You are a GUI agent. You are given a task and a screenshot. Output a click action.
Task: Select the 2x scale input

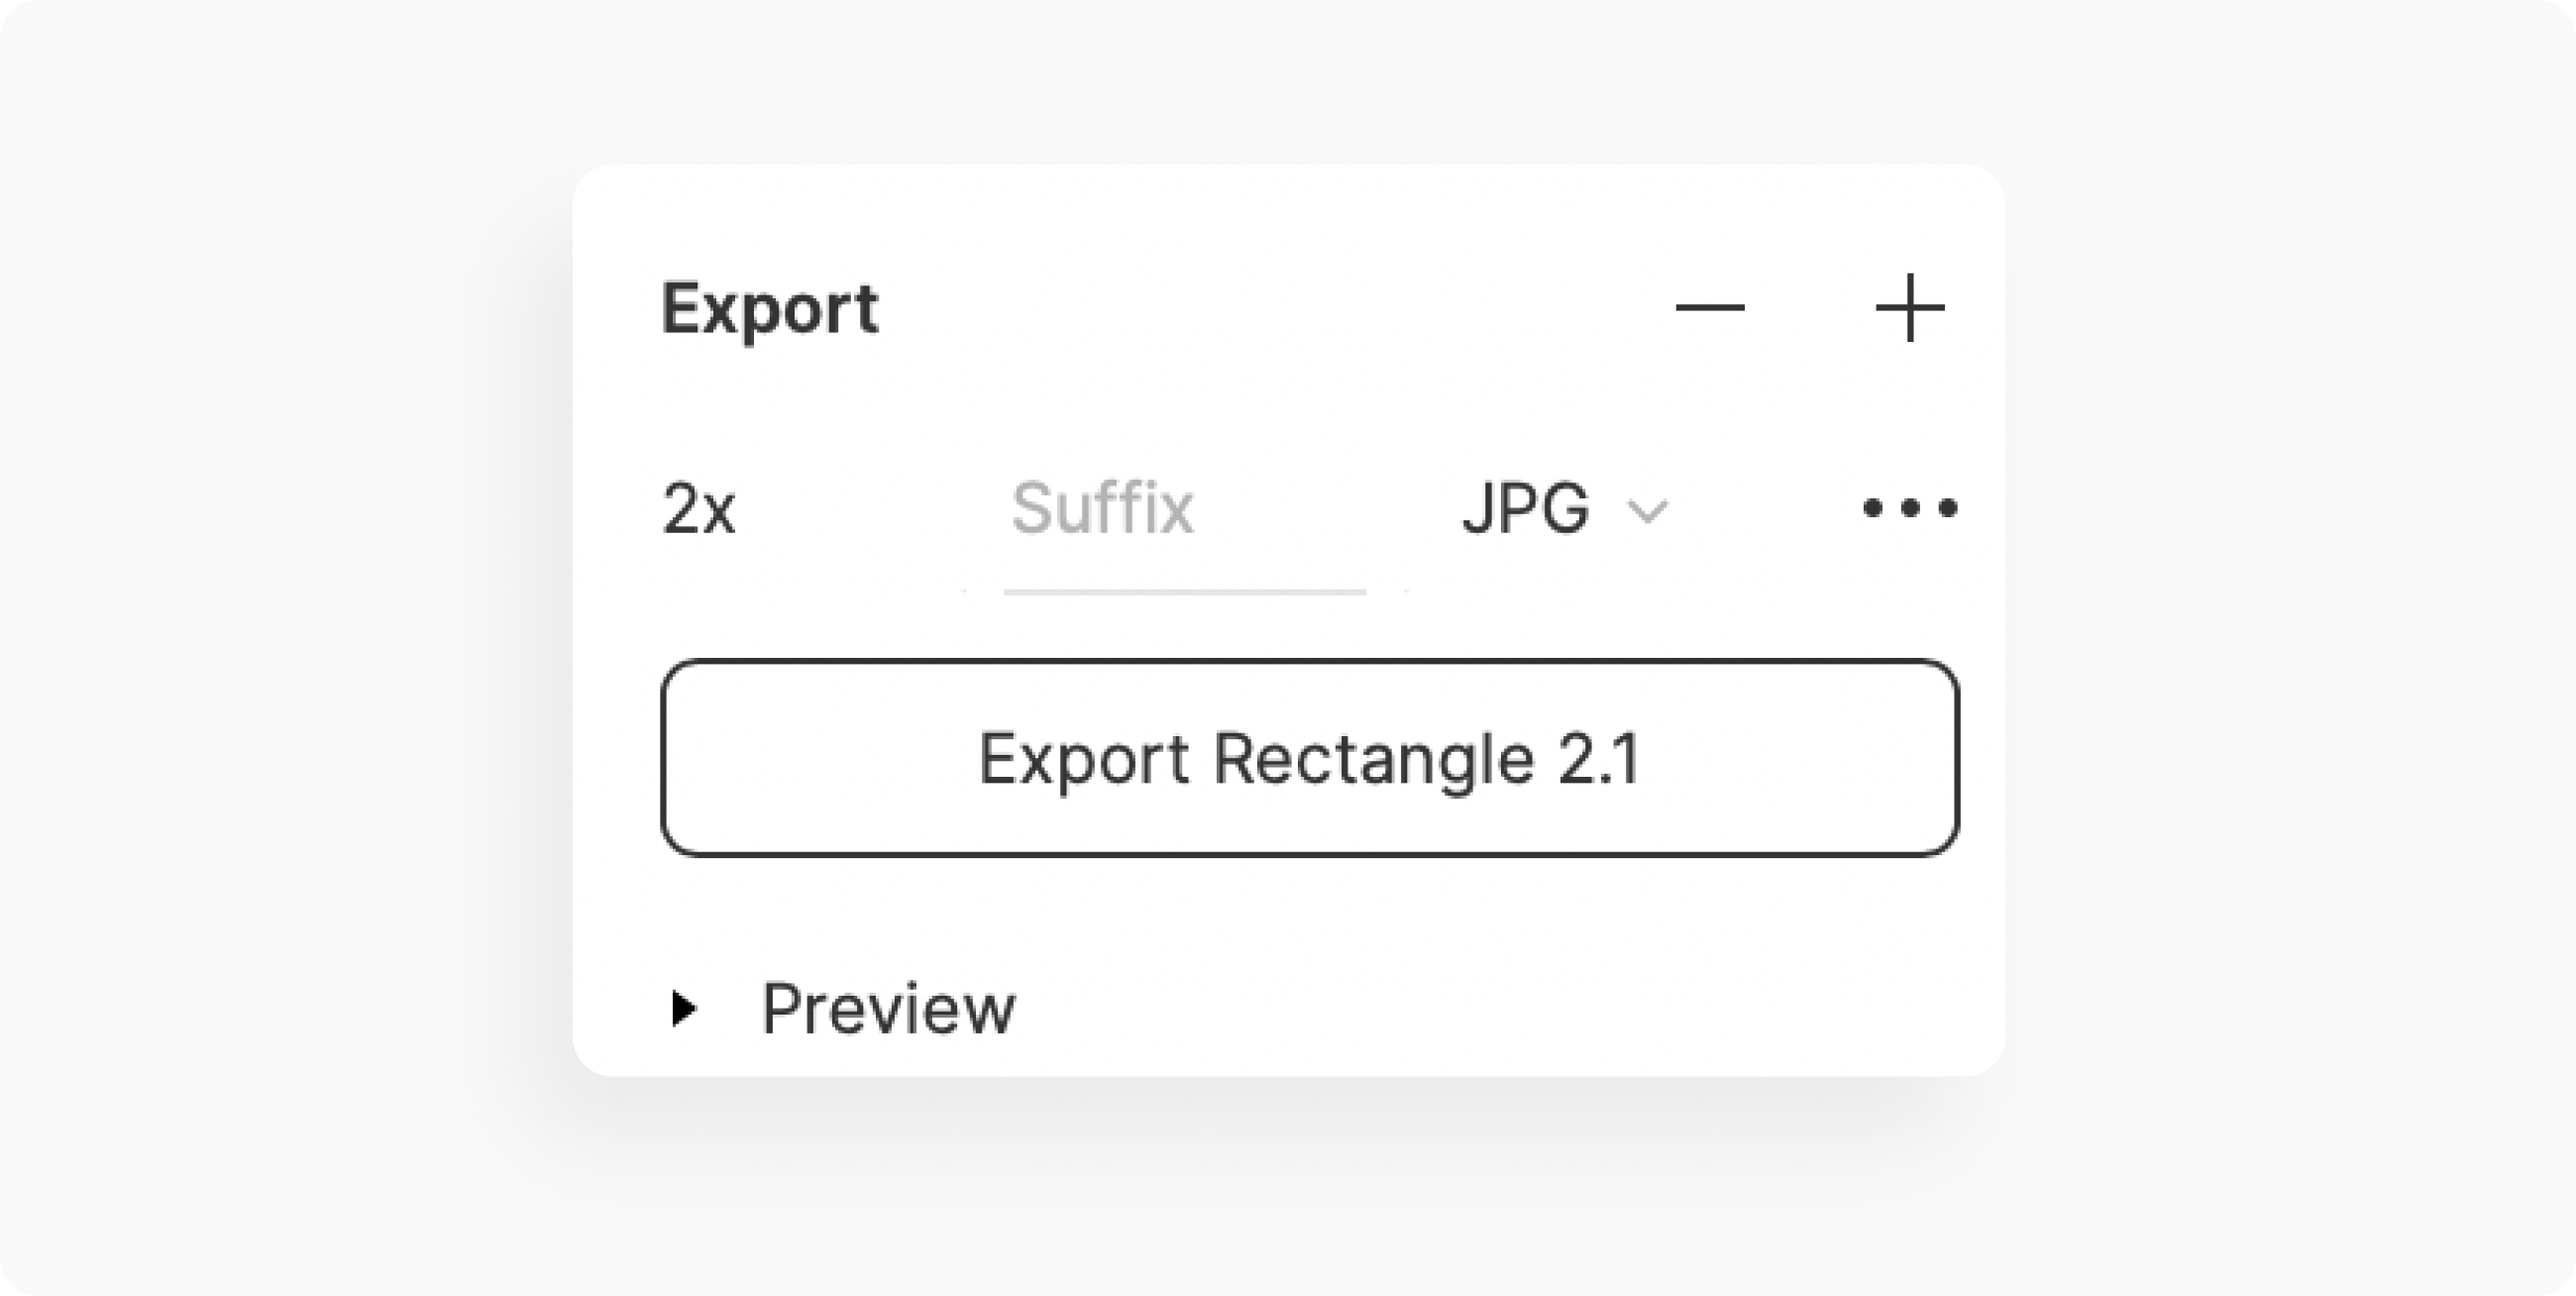pyautogui.click(x=699, y=509)
